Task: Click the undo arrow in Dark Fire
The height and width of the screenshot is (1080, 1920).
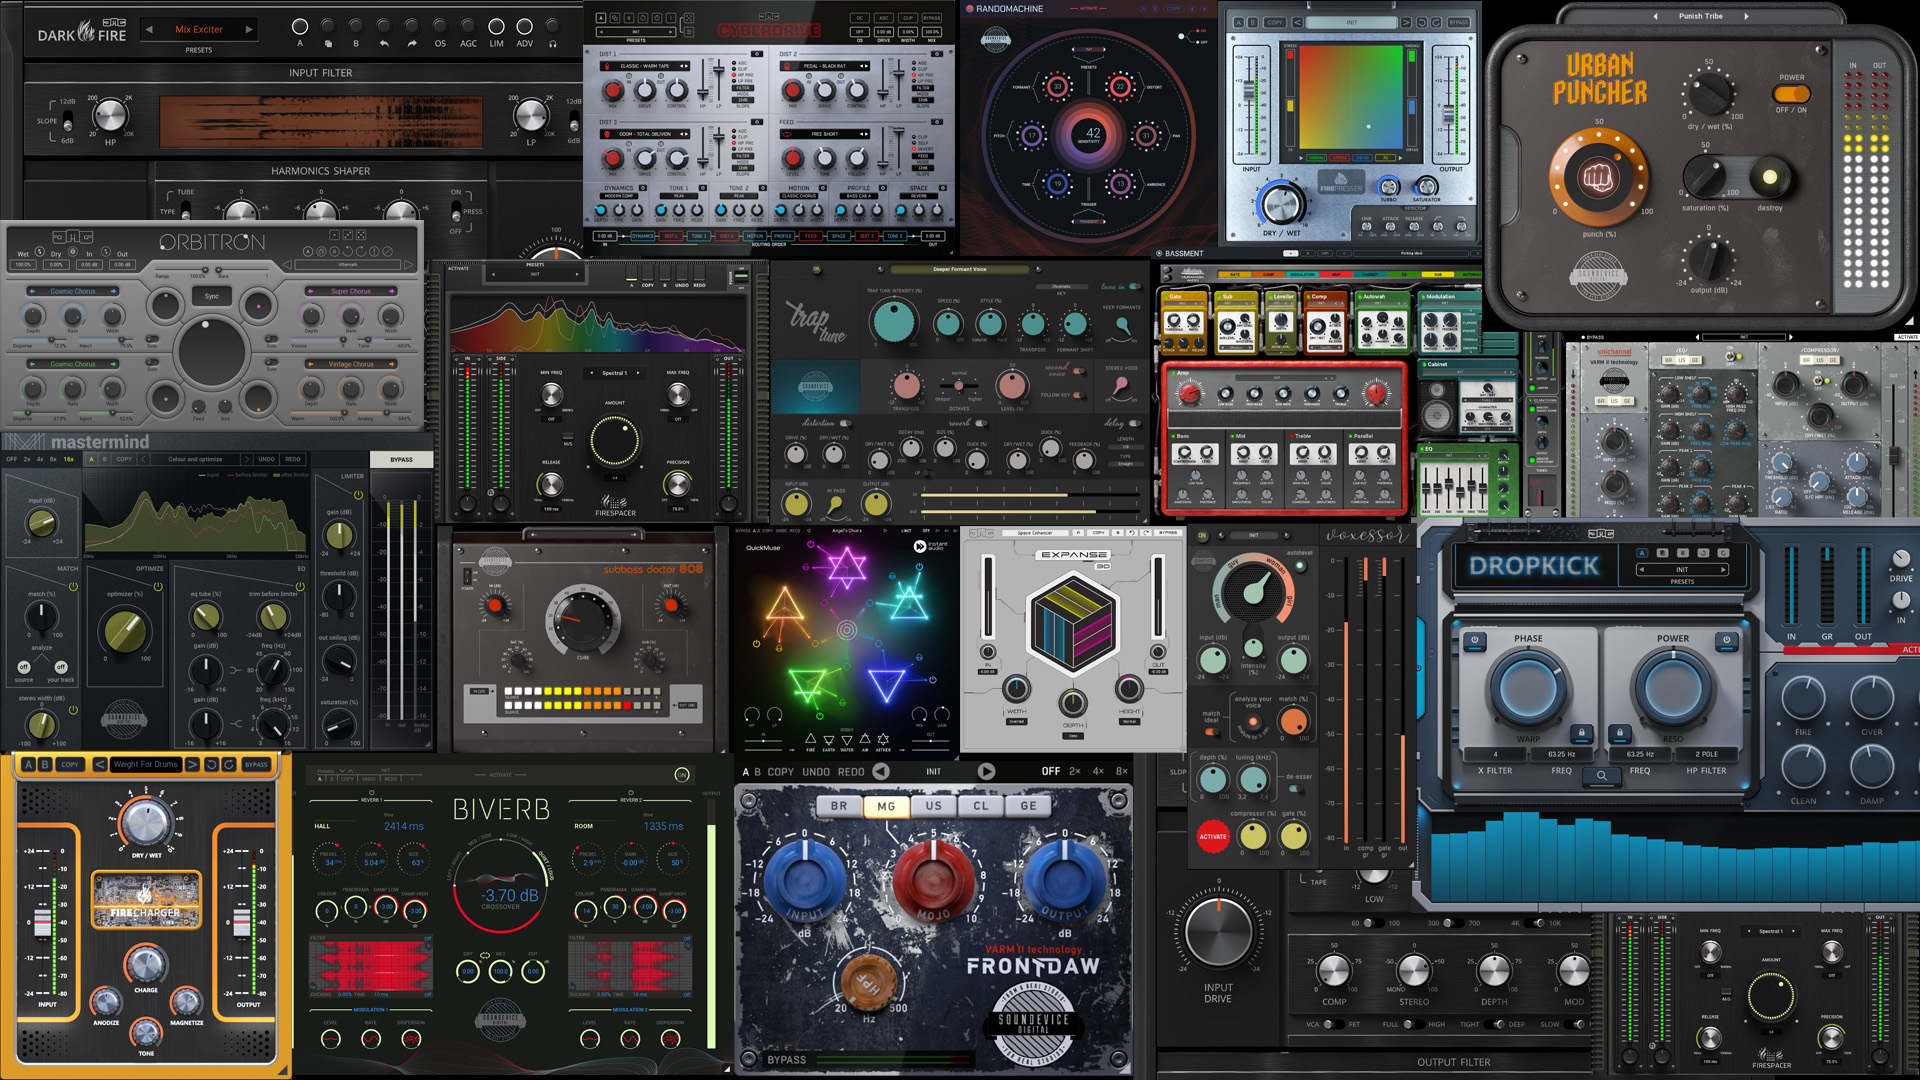Action: click(x=384, y=44)
